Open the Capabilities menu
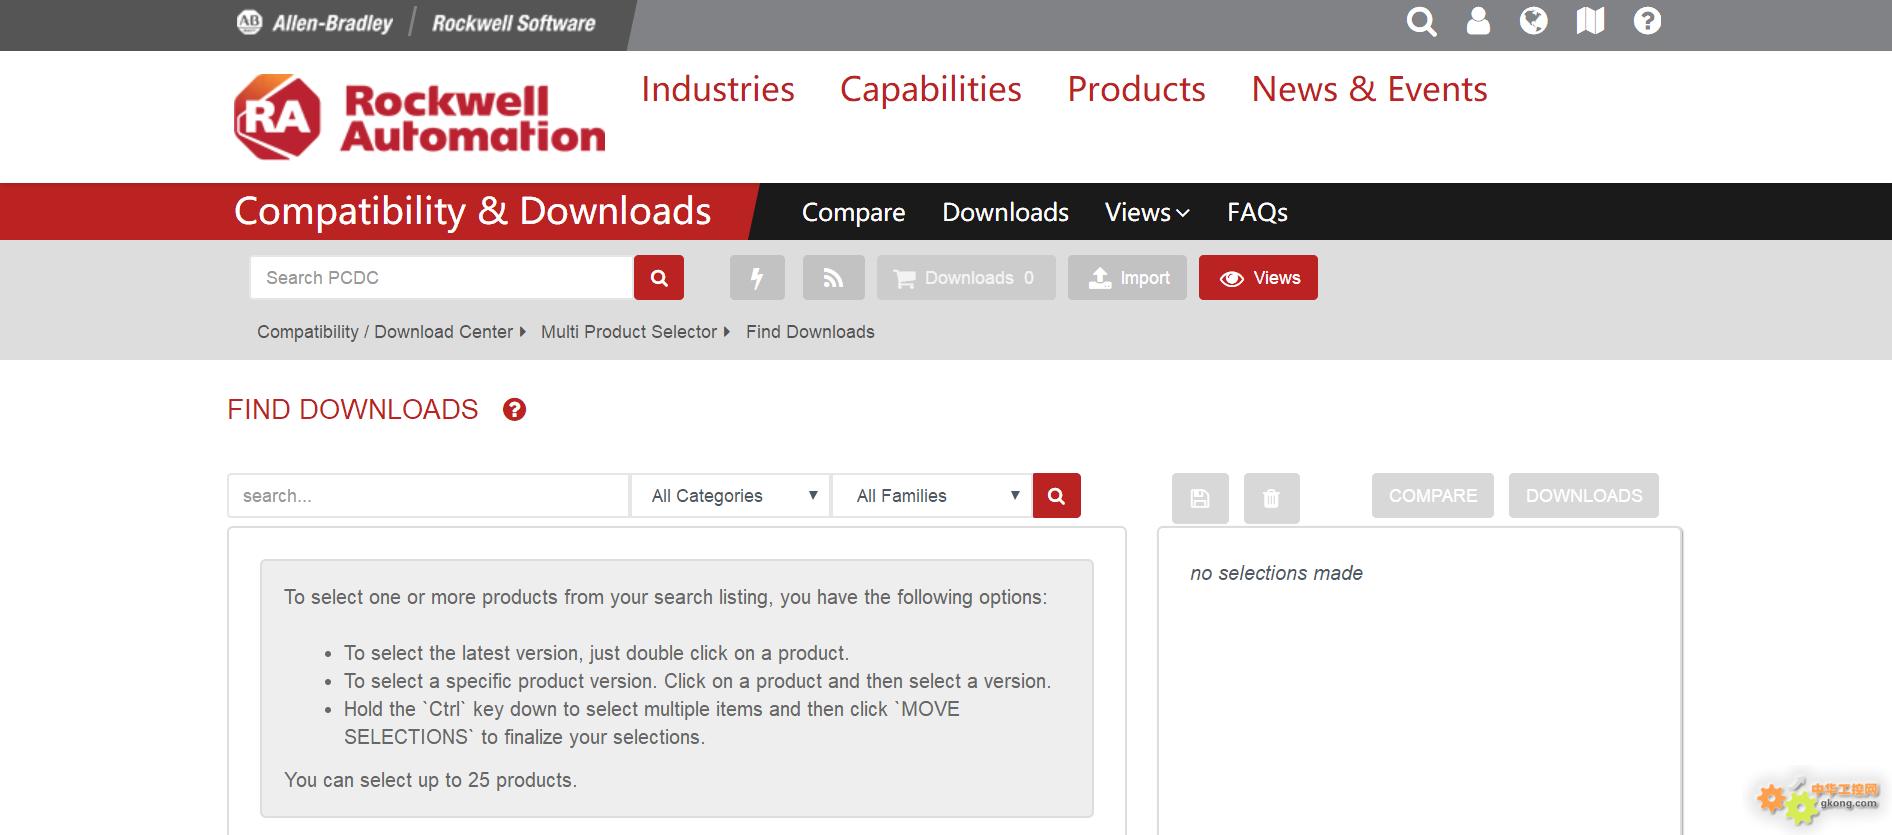Image resolution: width=1892 pixels, height=835 pixels. click(931, 89)
